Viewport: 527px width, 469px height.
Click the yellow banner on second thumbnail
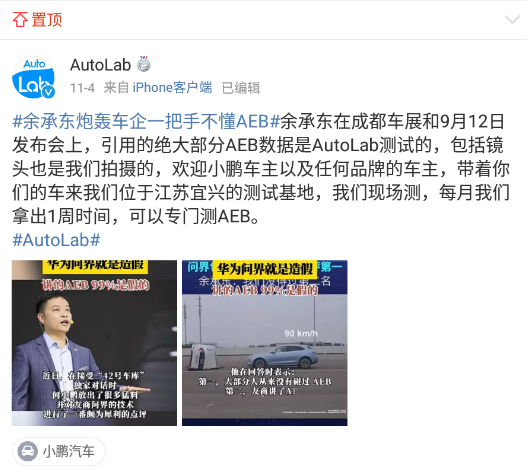click(x=265, y=269)
